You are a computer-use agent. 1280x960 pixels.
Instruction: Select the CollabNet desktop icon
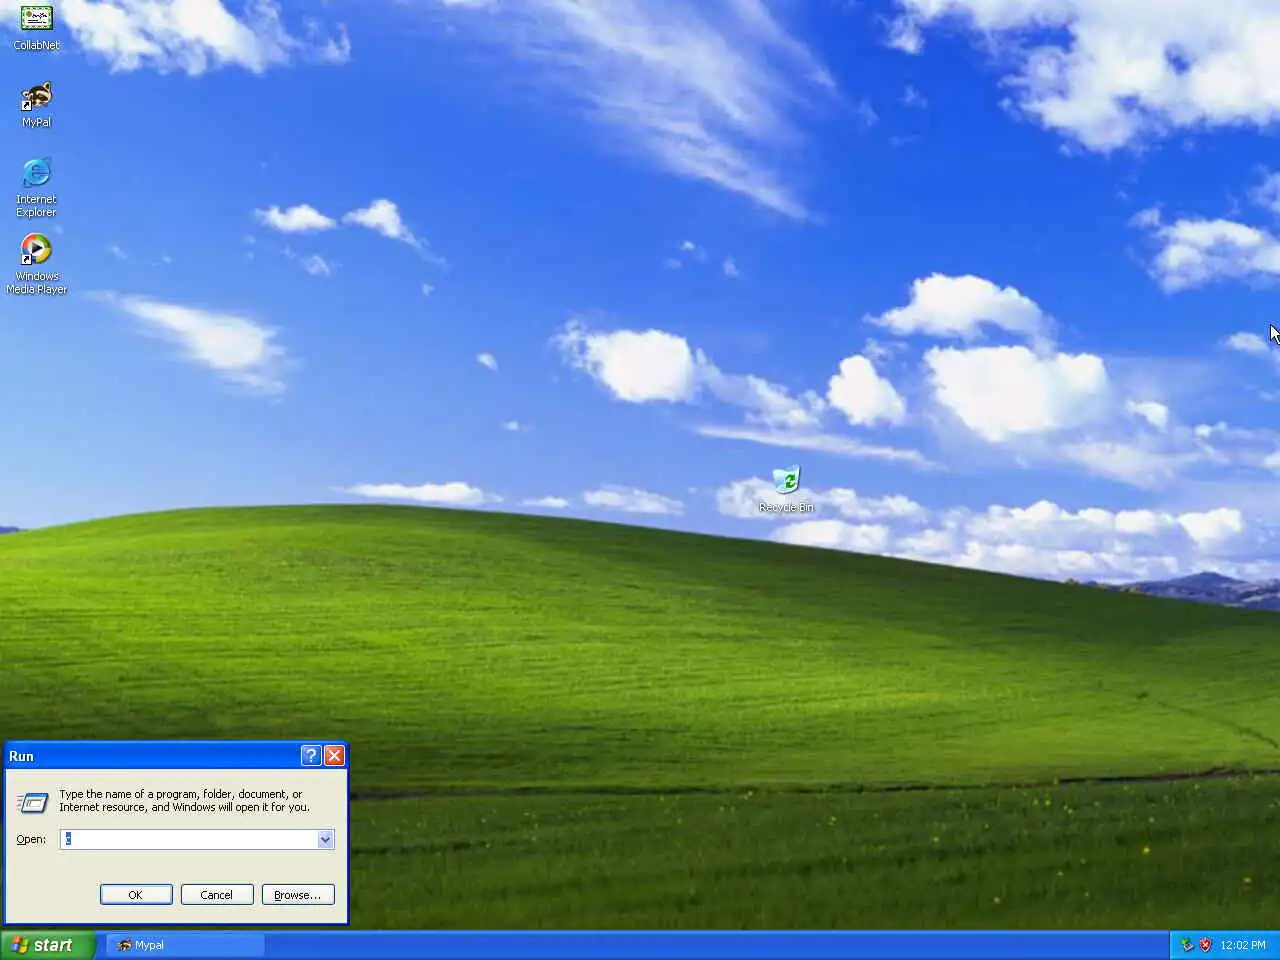[36, 27]
